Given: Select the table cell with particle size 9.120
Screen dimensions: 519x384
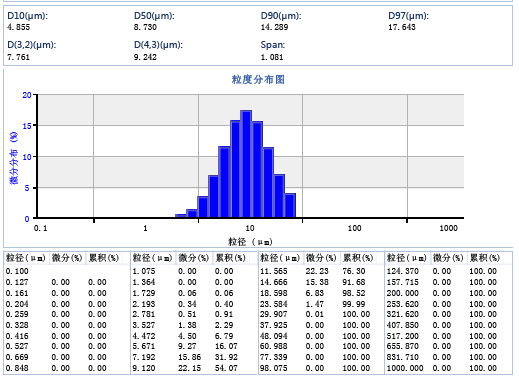Looking at the screenshot, I should (x=144, y=368).
